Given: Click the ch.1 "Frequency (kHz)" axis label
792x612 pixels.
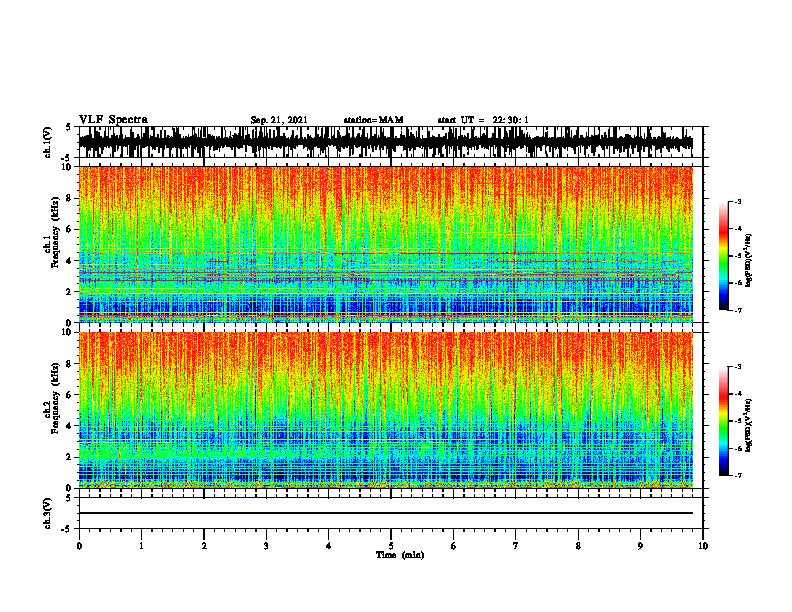Looking at the screenshot, I should click(54, 232).
